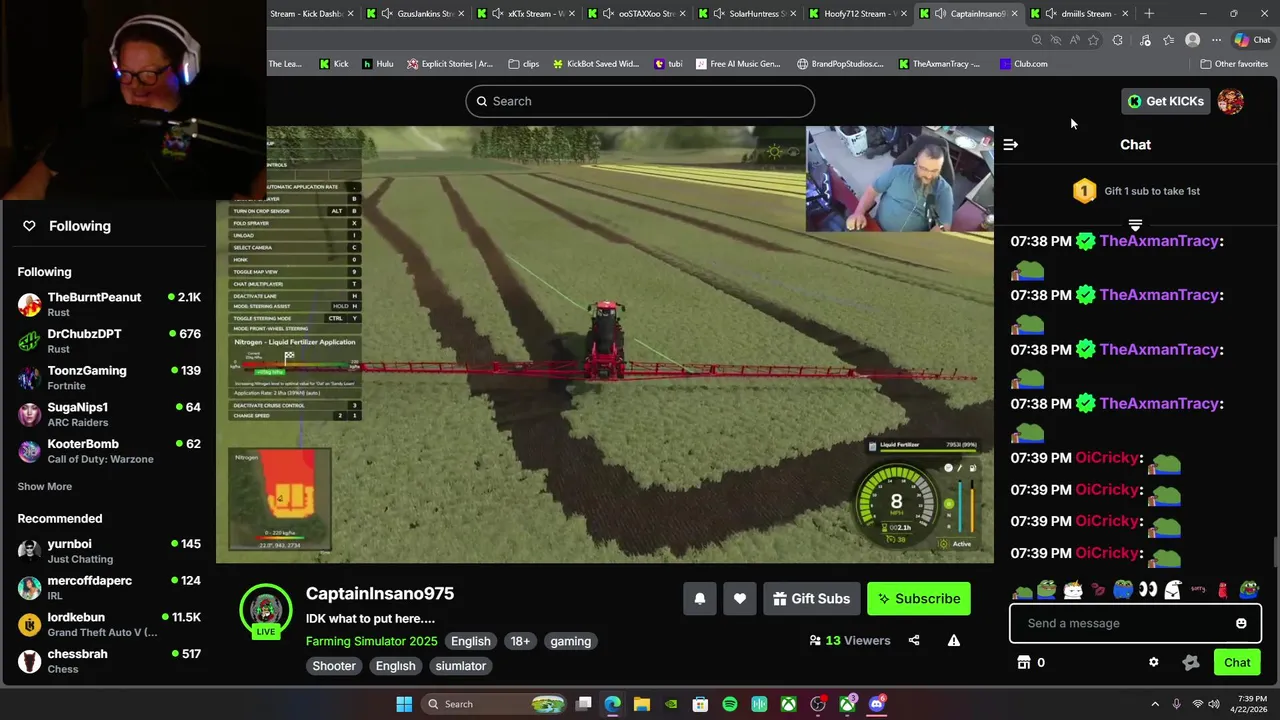
Task: Open the user profile avatar top right
Action: coord(1231,101)
